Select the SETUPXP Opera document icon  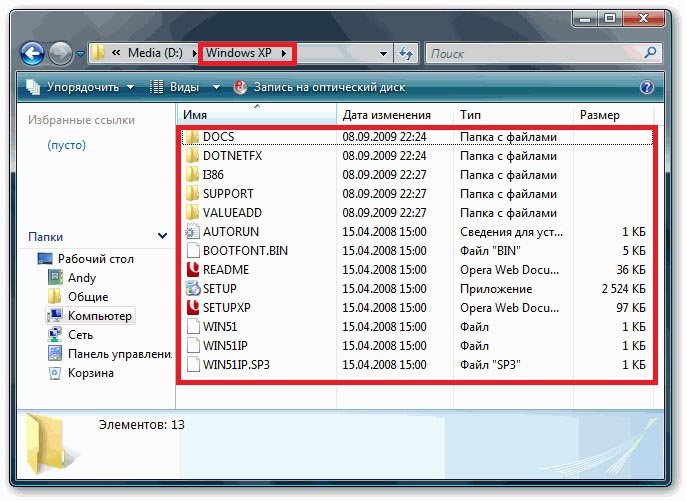(x=192, y=308)
